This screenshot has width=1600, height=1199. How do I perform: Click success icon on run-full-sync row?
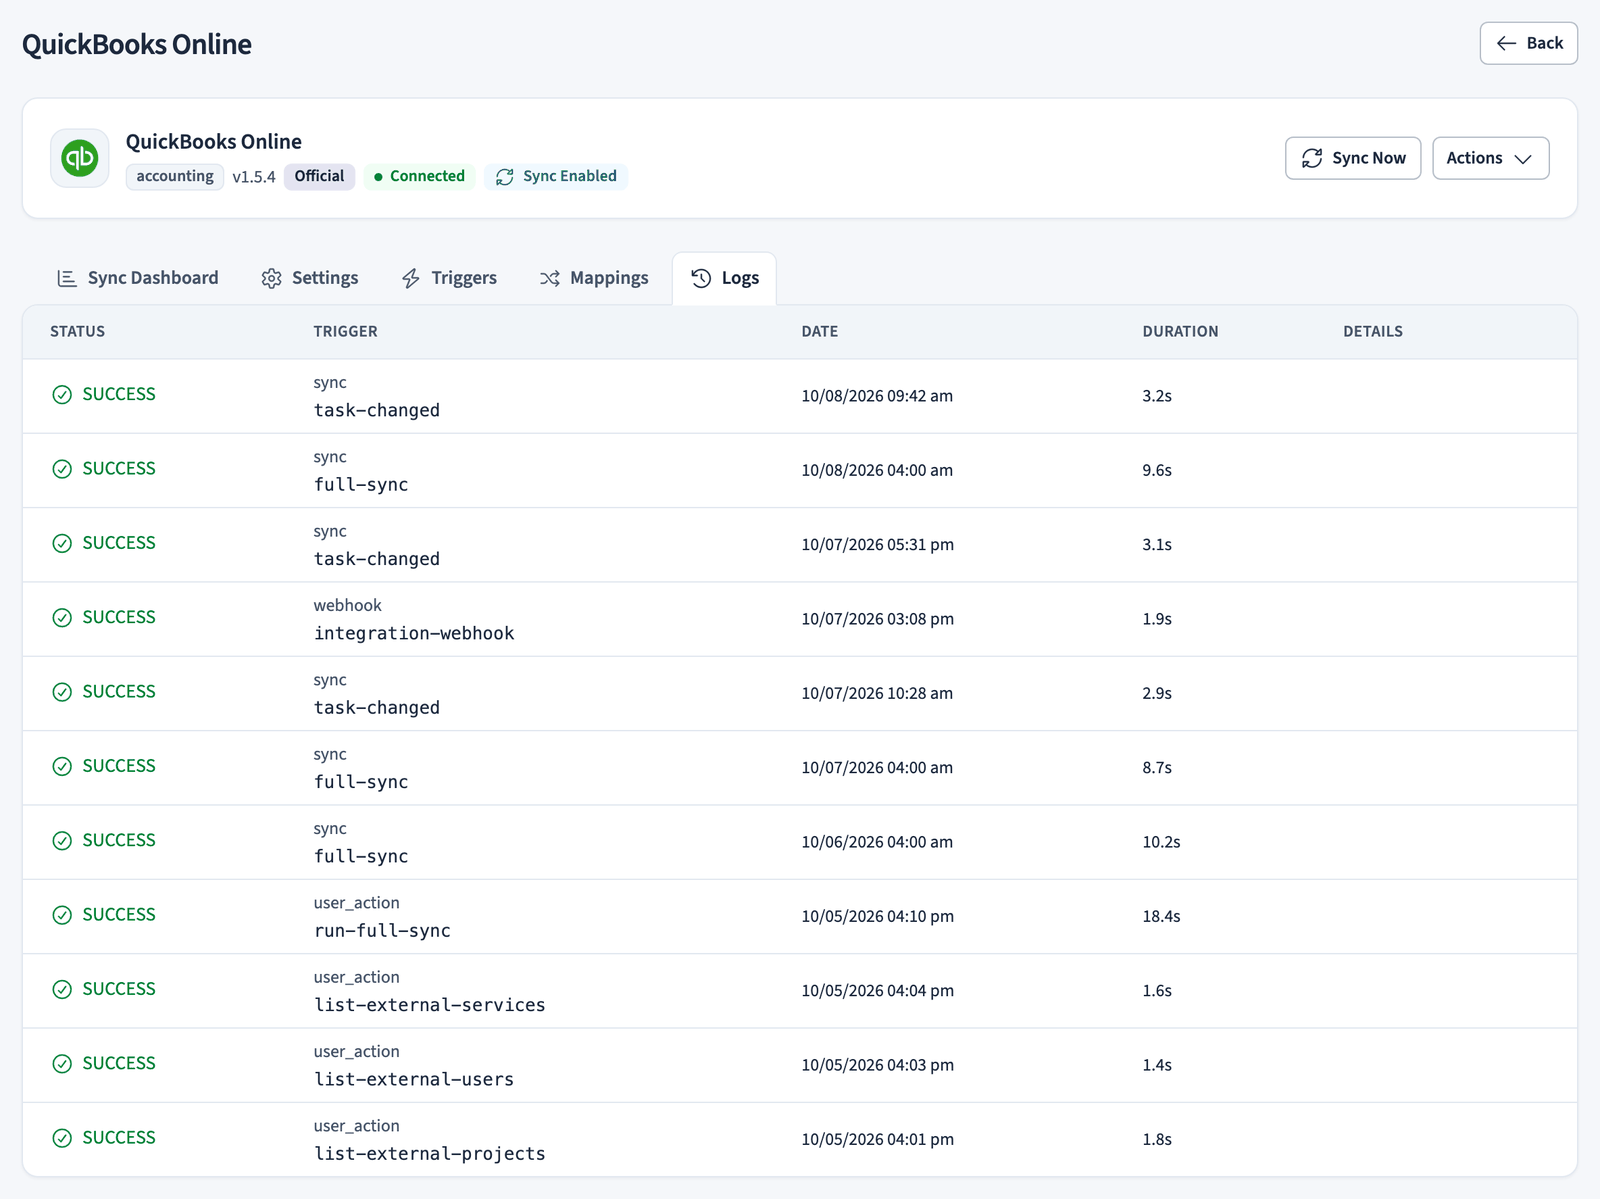tap(62, 915)
